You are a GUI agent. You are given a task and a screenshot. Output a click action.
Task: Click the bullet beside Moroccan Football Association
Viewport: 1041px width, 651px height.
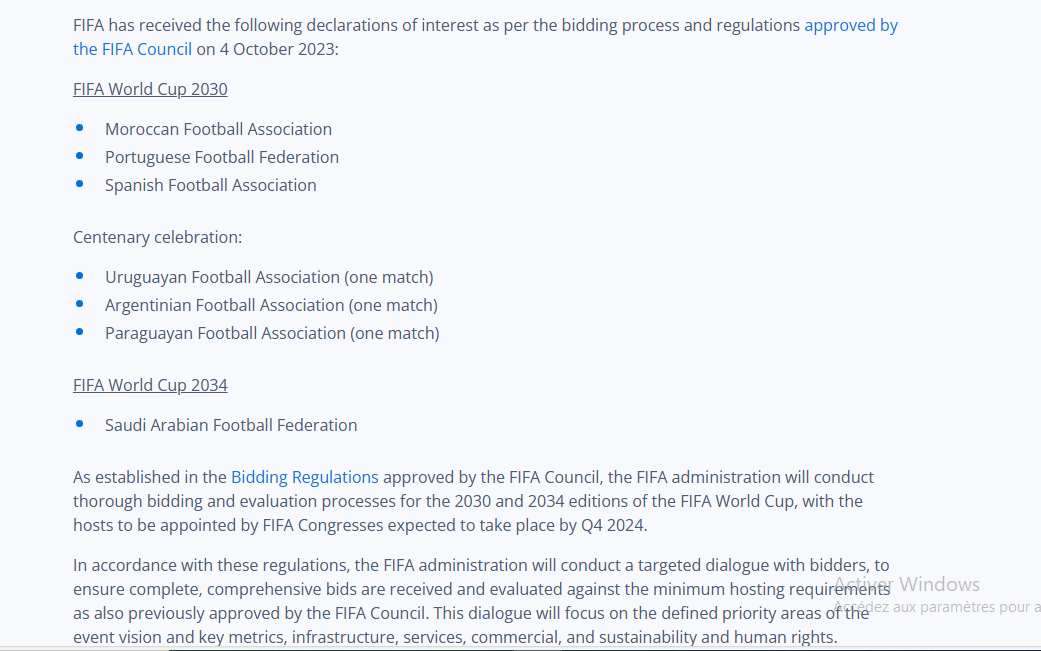(x=80, y=128)
